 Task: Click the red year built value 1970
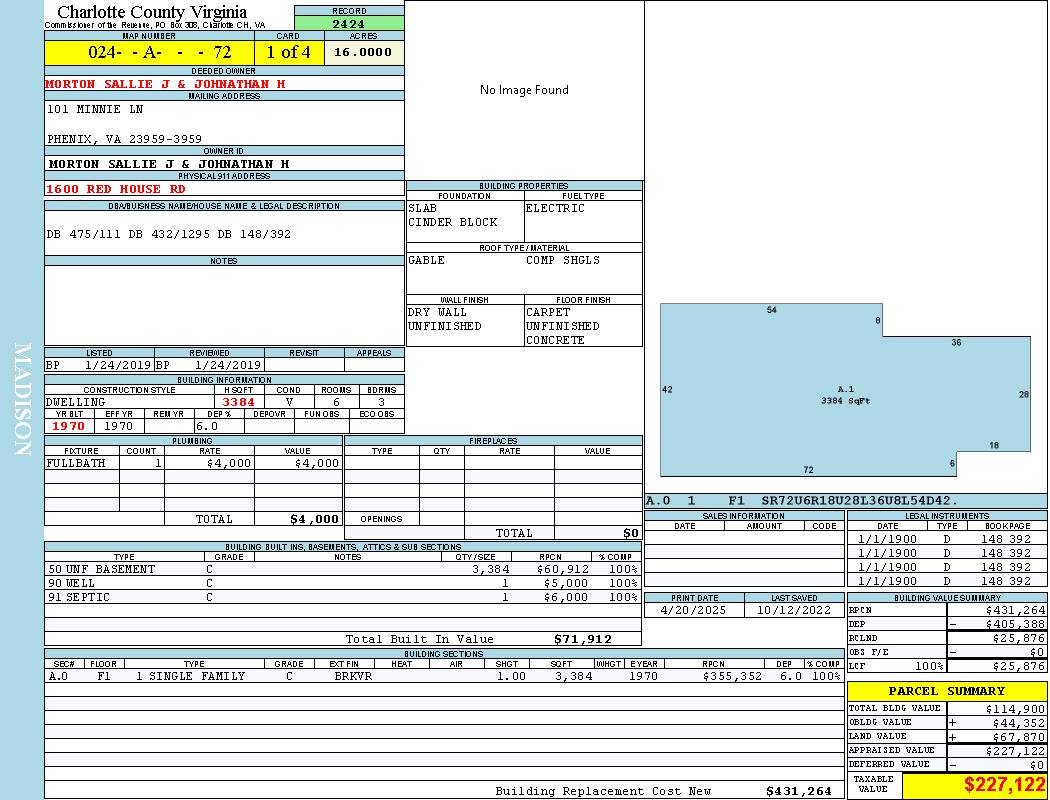[69, 426]
